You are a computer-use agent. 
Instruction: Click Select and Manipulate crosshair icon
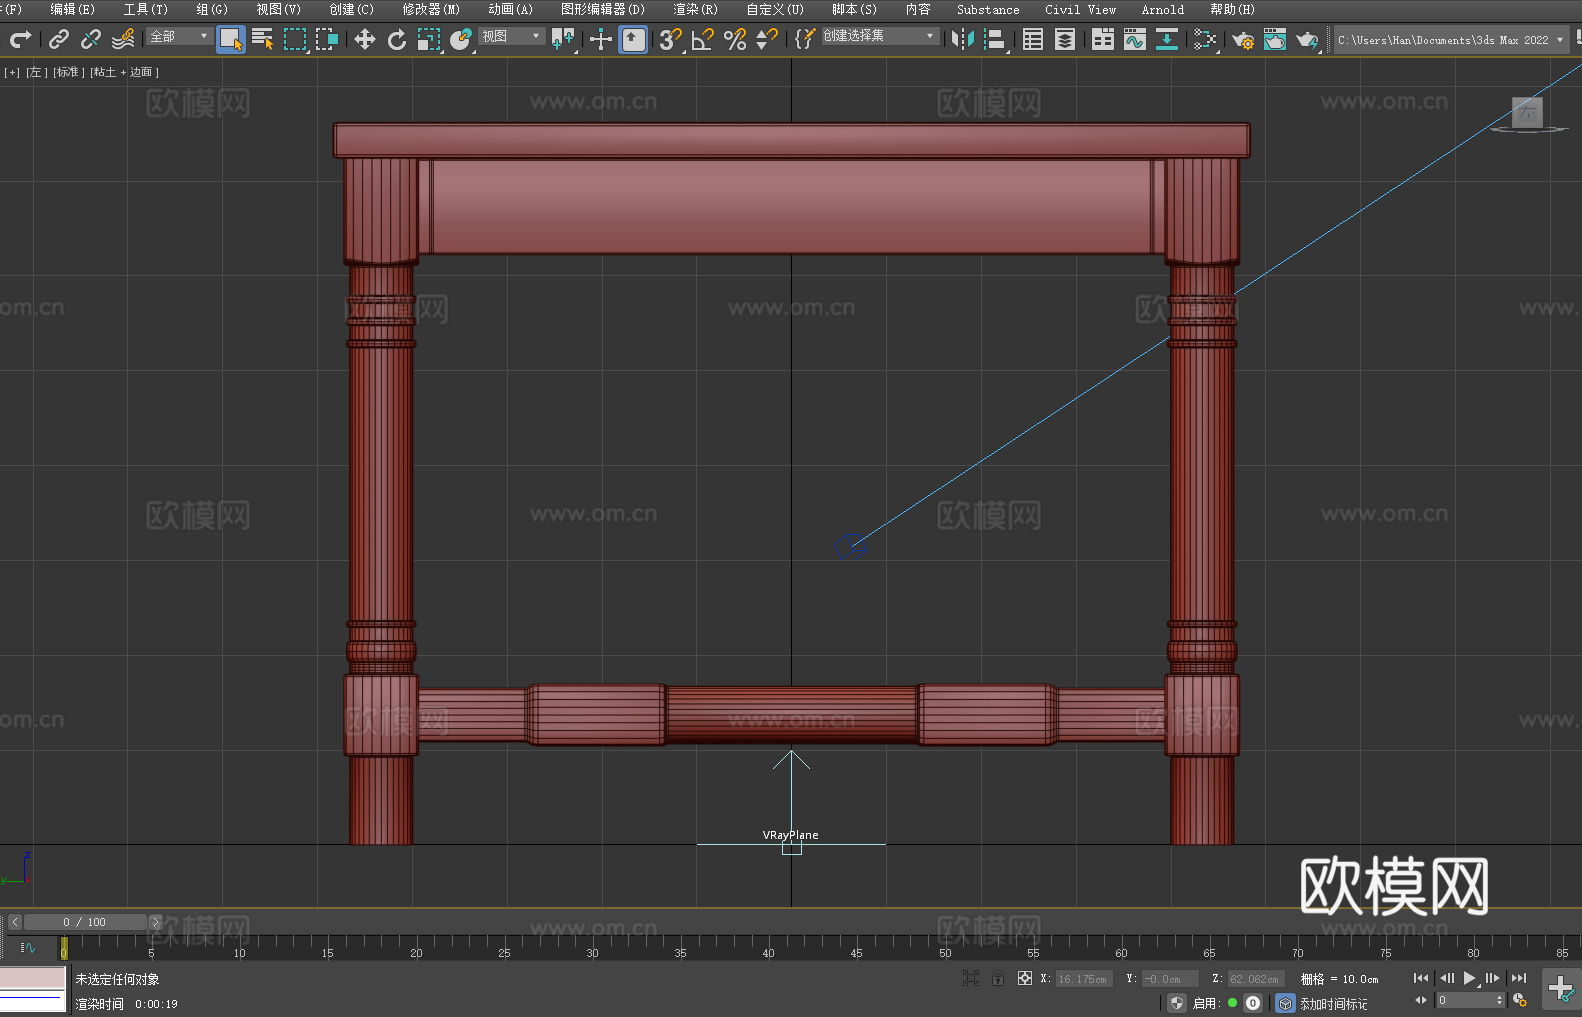pyautogui.click(x=601, y=39)
